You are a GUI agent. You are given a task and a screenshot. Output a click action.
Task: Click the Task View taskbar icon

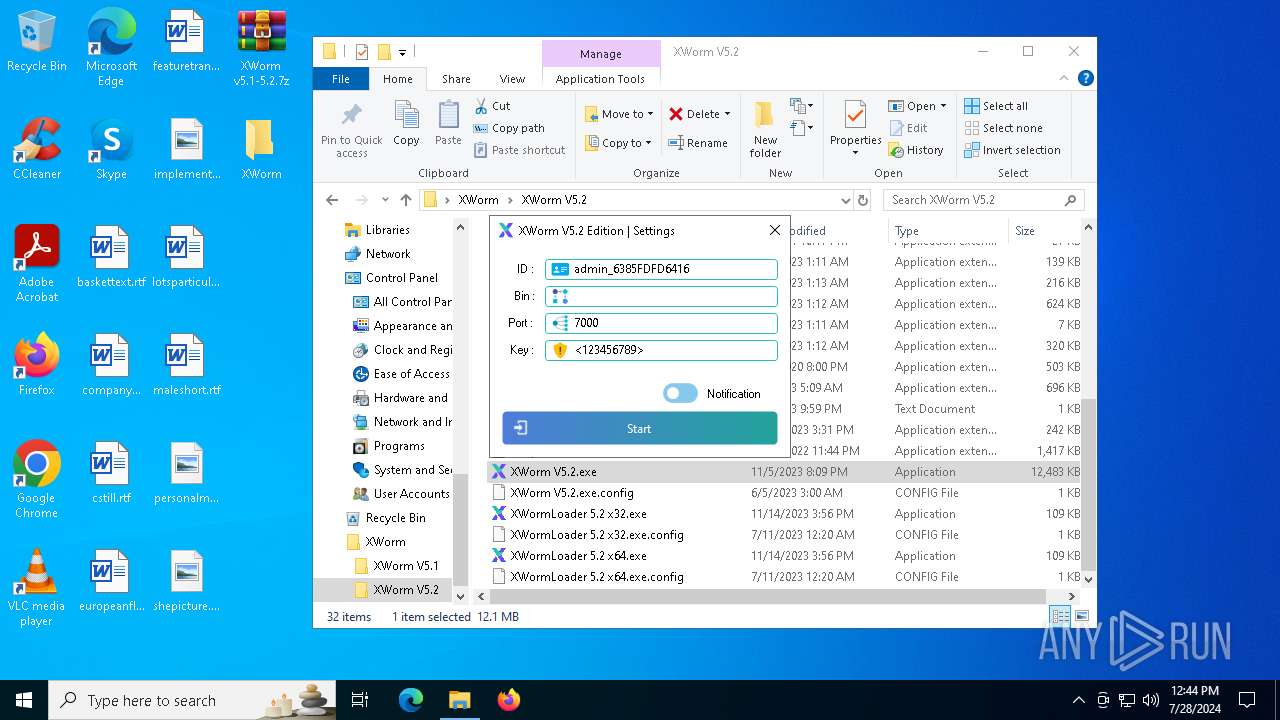click(x=360, y=700)
